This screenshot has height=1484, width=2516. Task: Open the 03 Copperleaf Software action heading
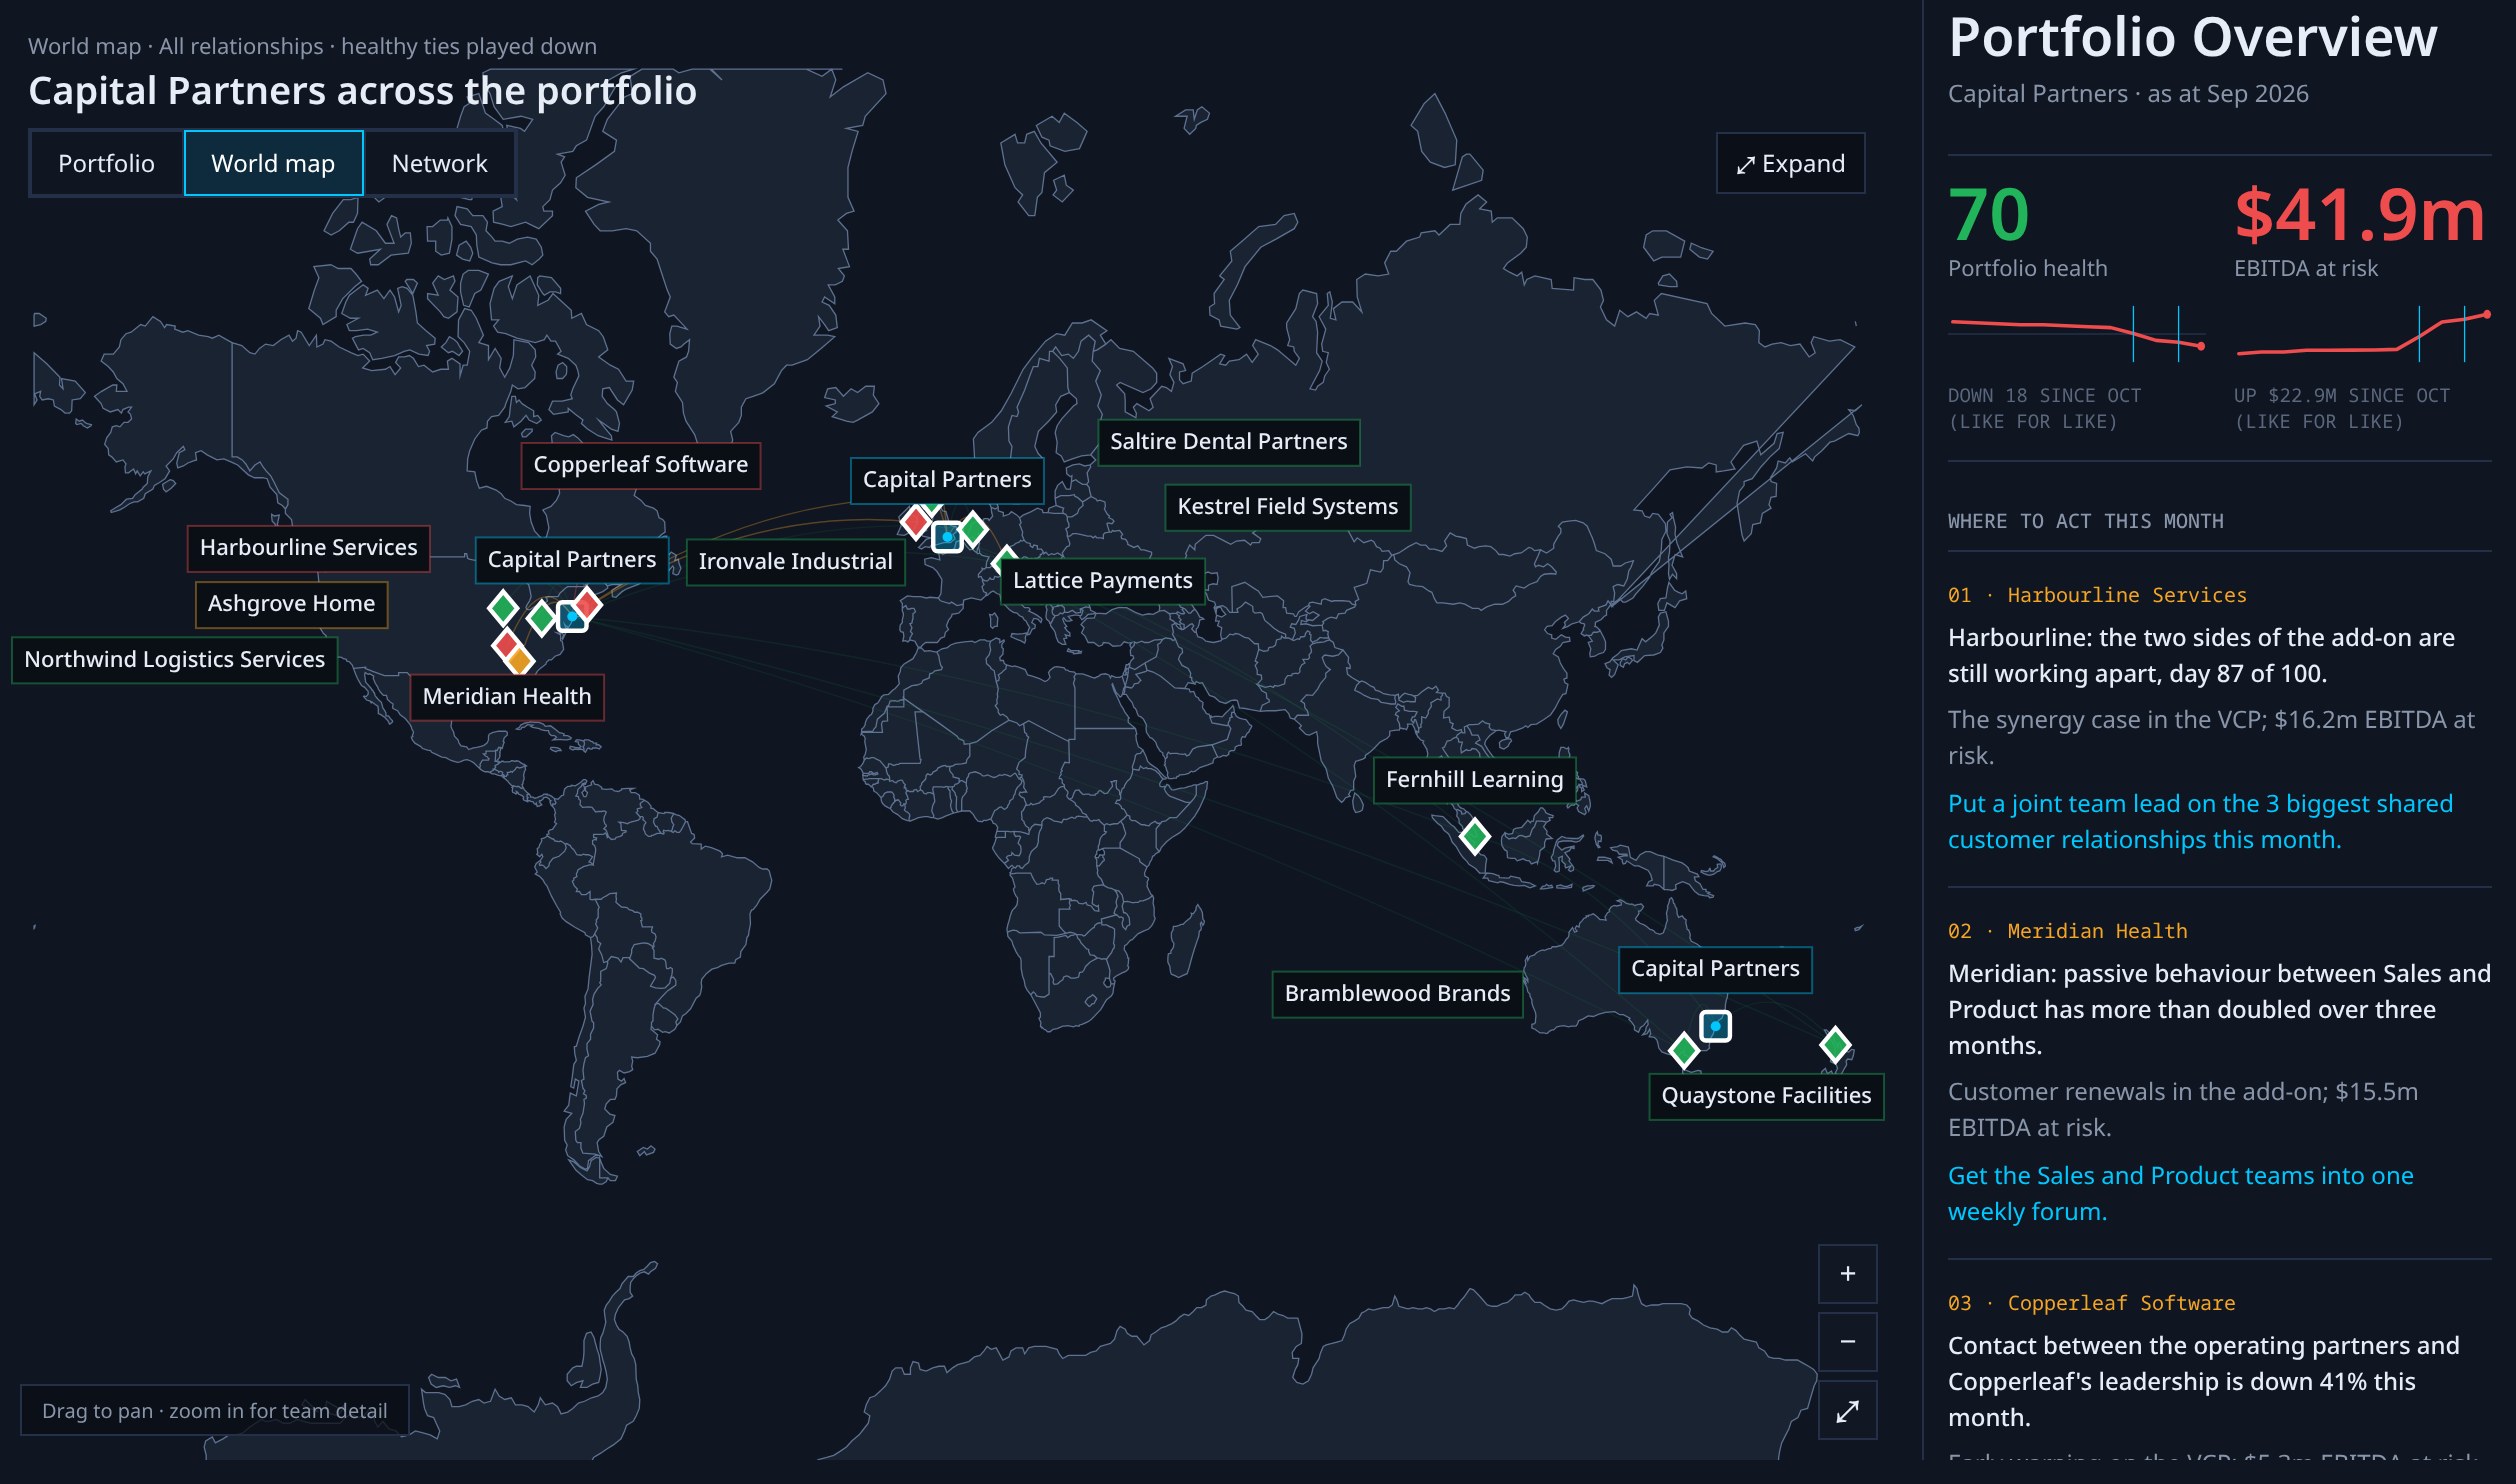pyautogui.click(x=2091, y=1303)
